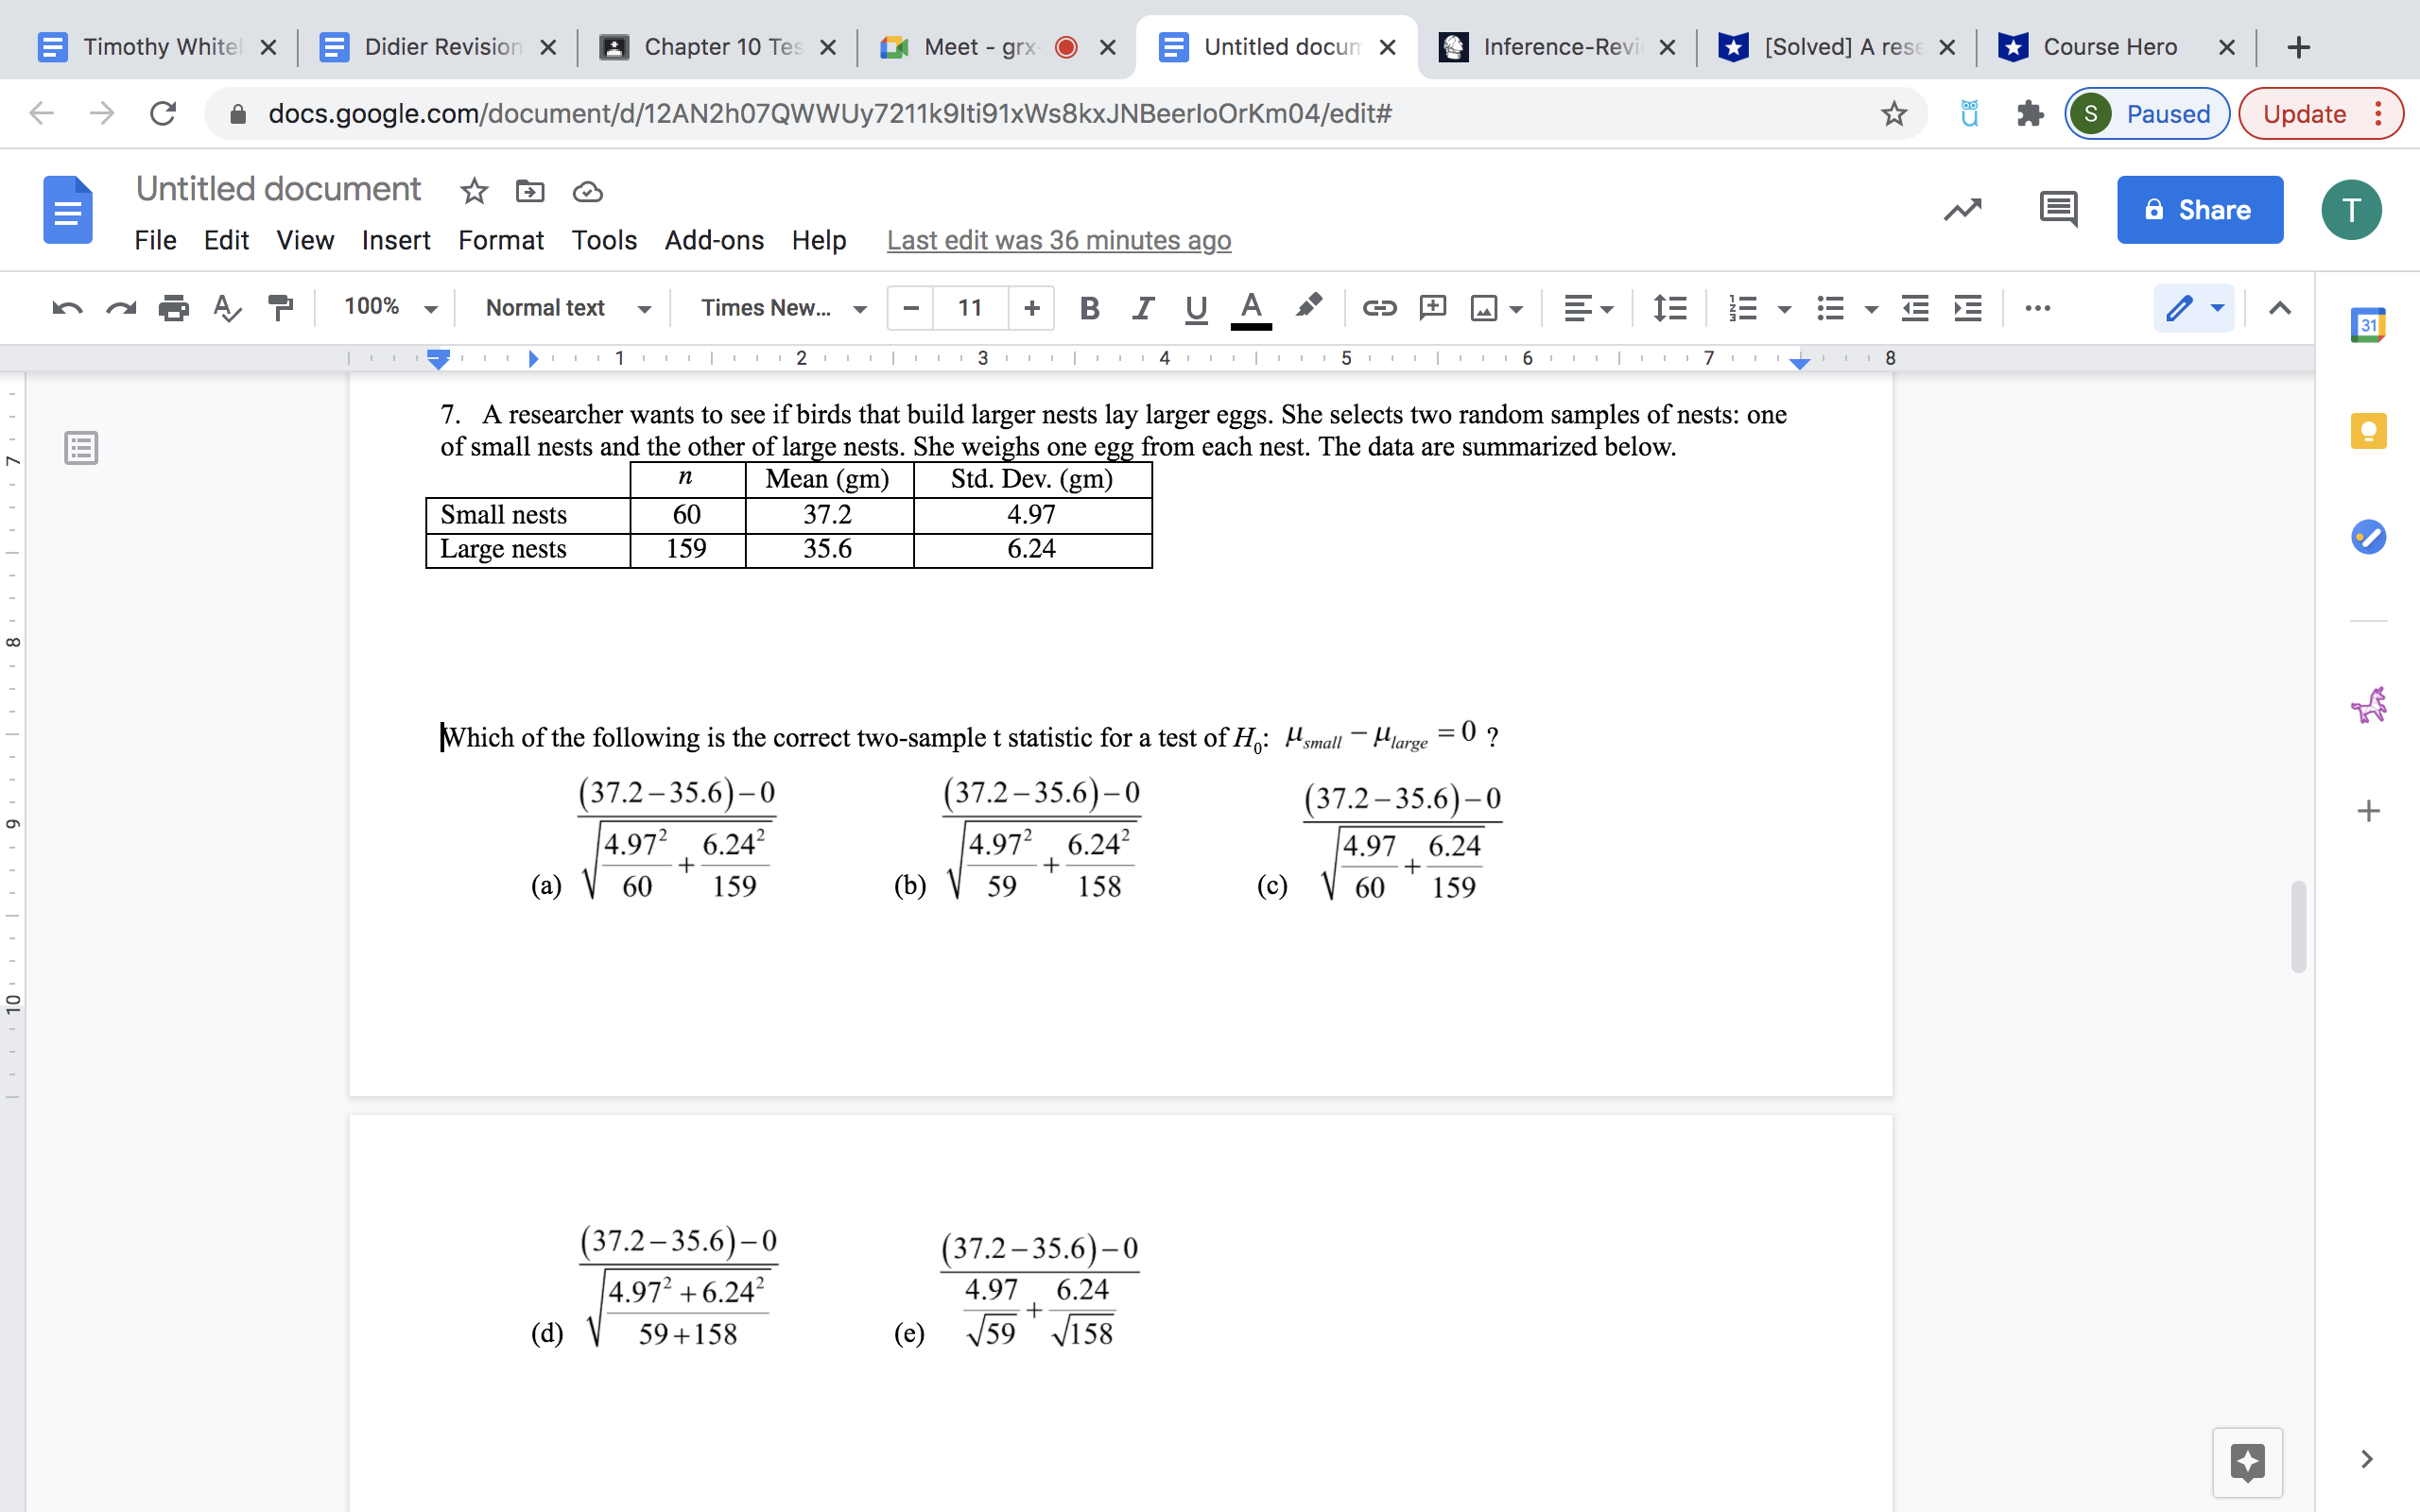Expand the font size stepper dropdown
The height and width of the screenshot is (1512, 2420).
pyautogui.click(x=971, y=310)
